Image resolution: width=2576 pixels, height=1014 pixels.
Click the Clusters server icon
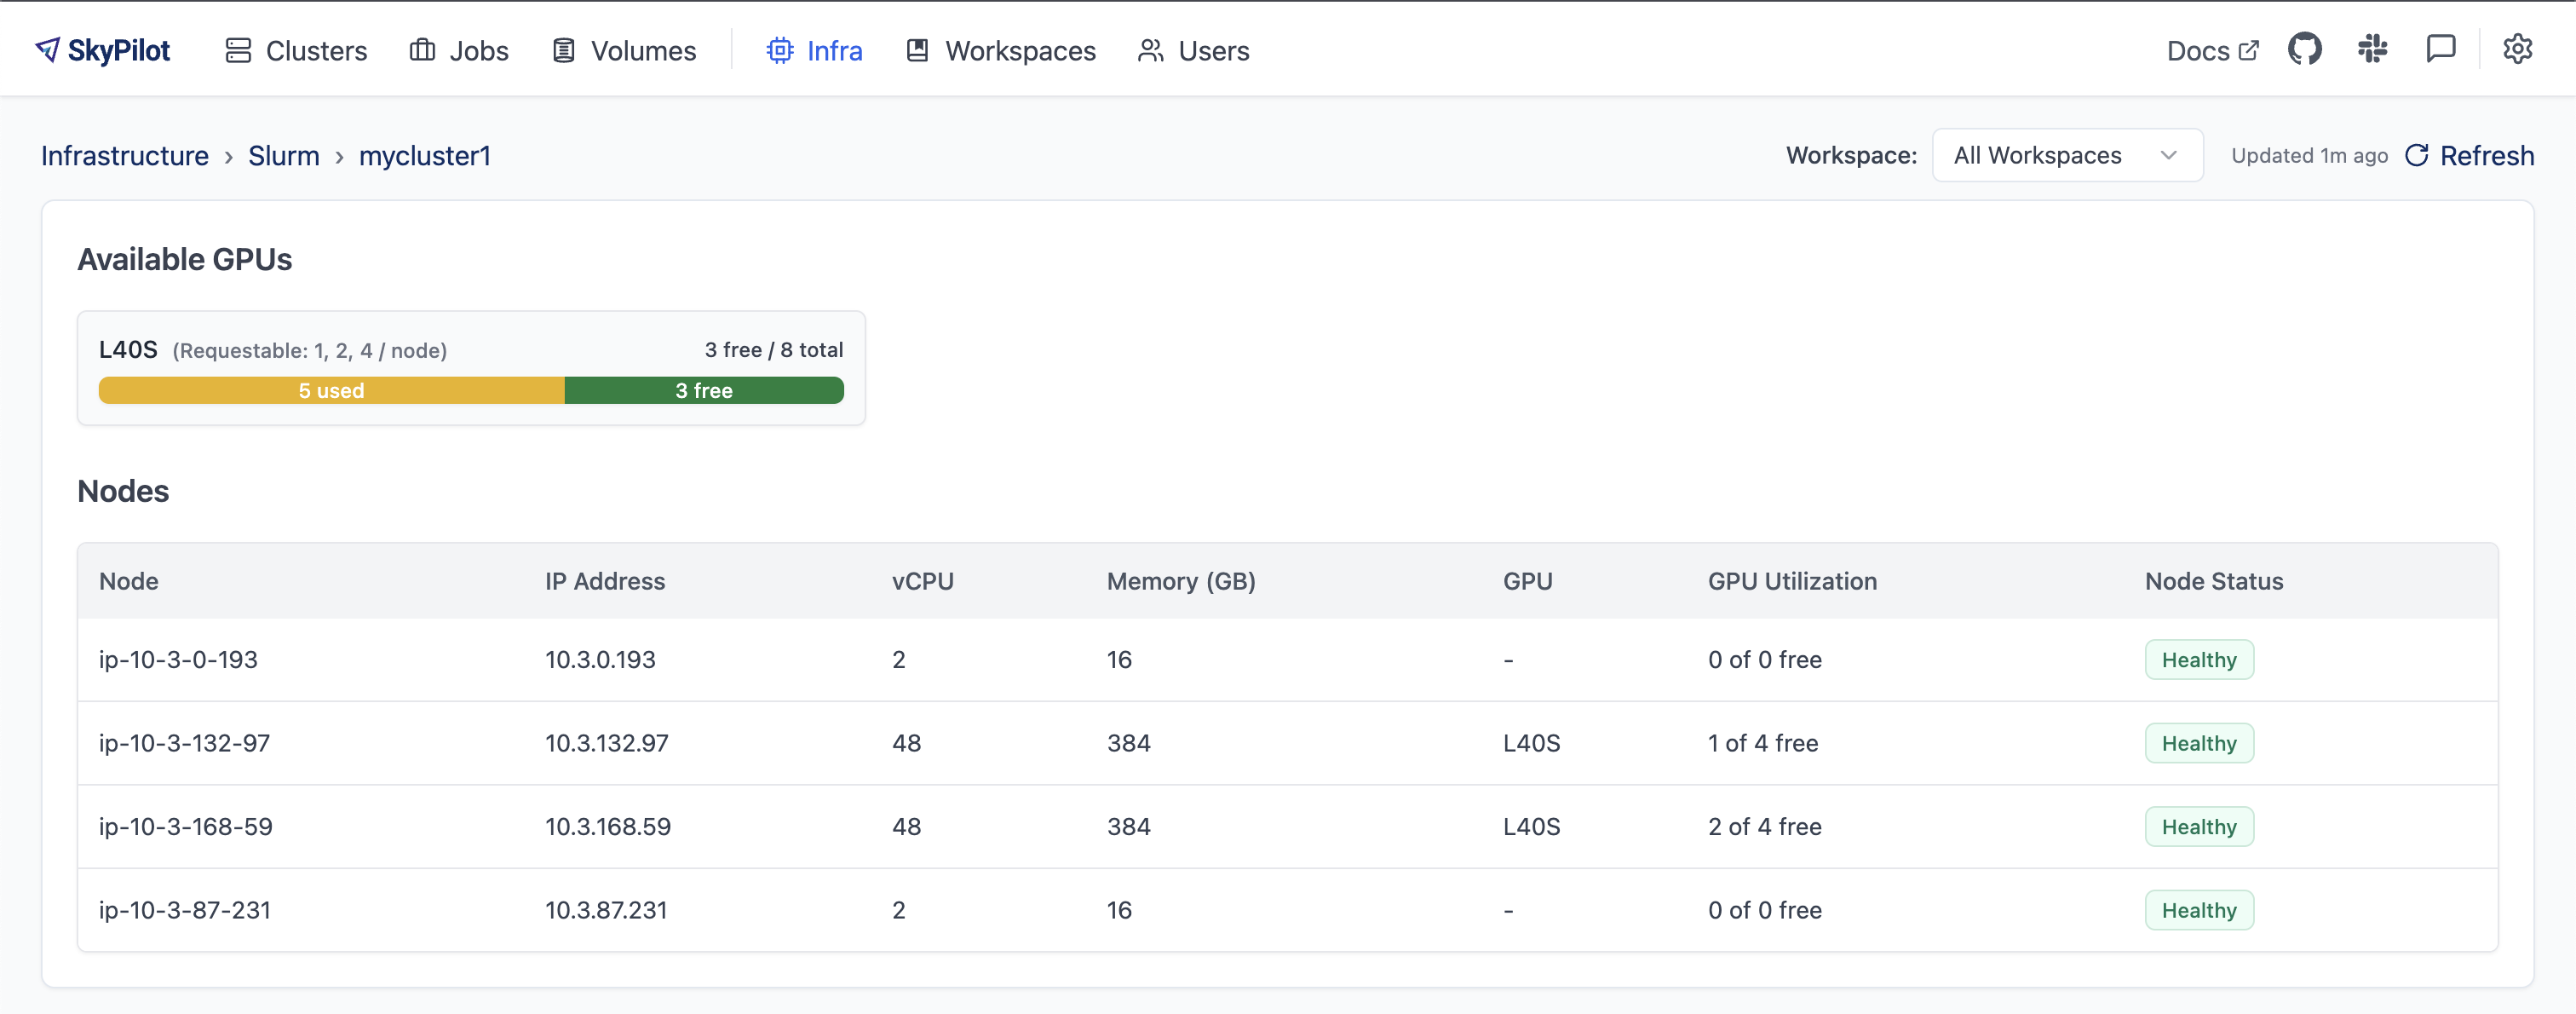click(238, 51)
